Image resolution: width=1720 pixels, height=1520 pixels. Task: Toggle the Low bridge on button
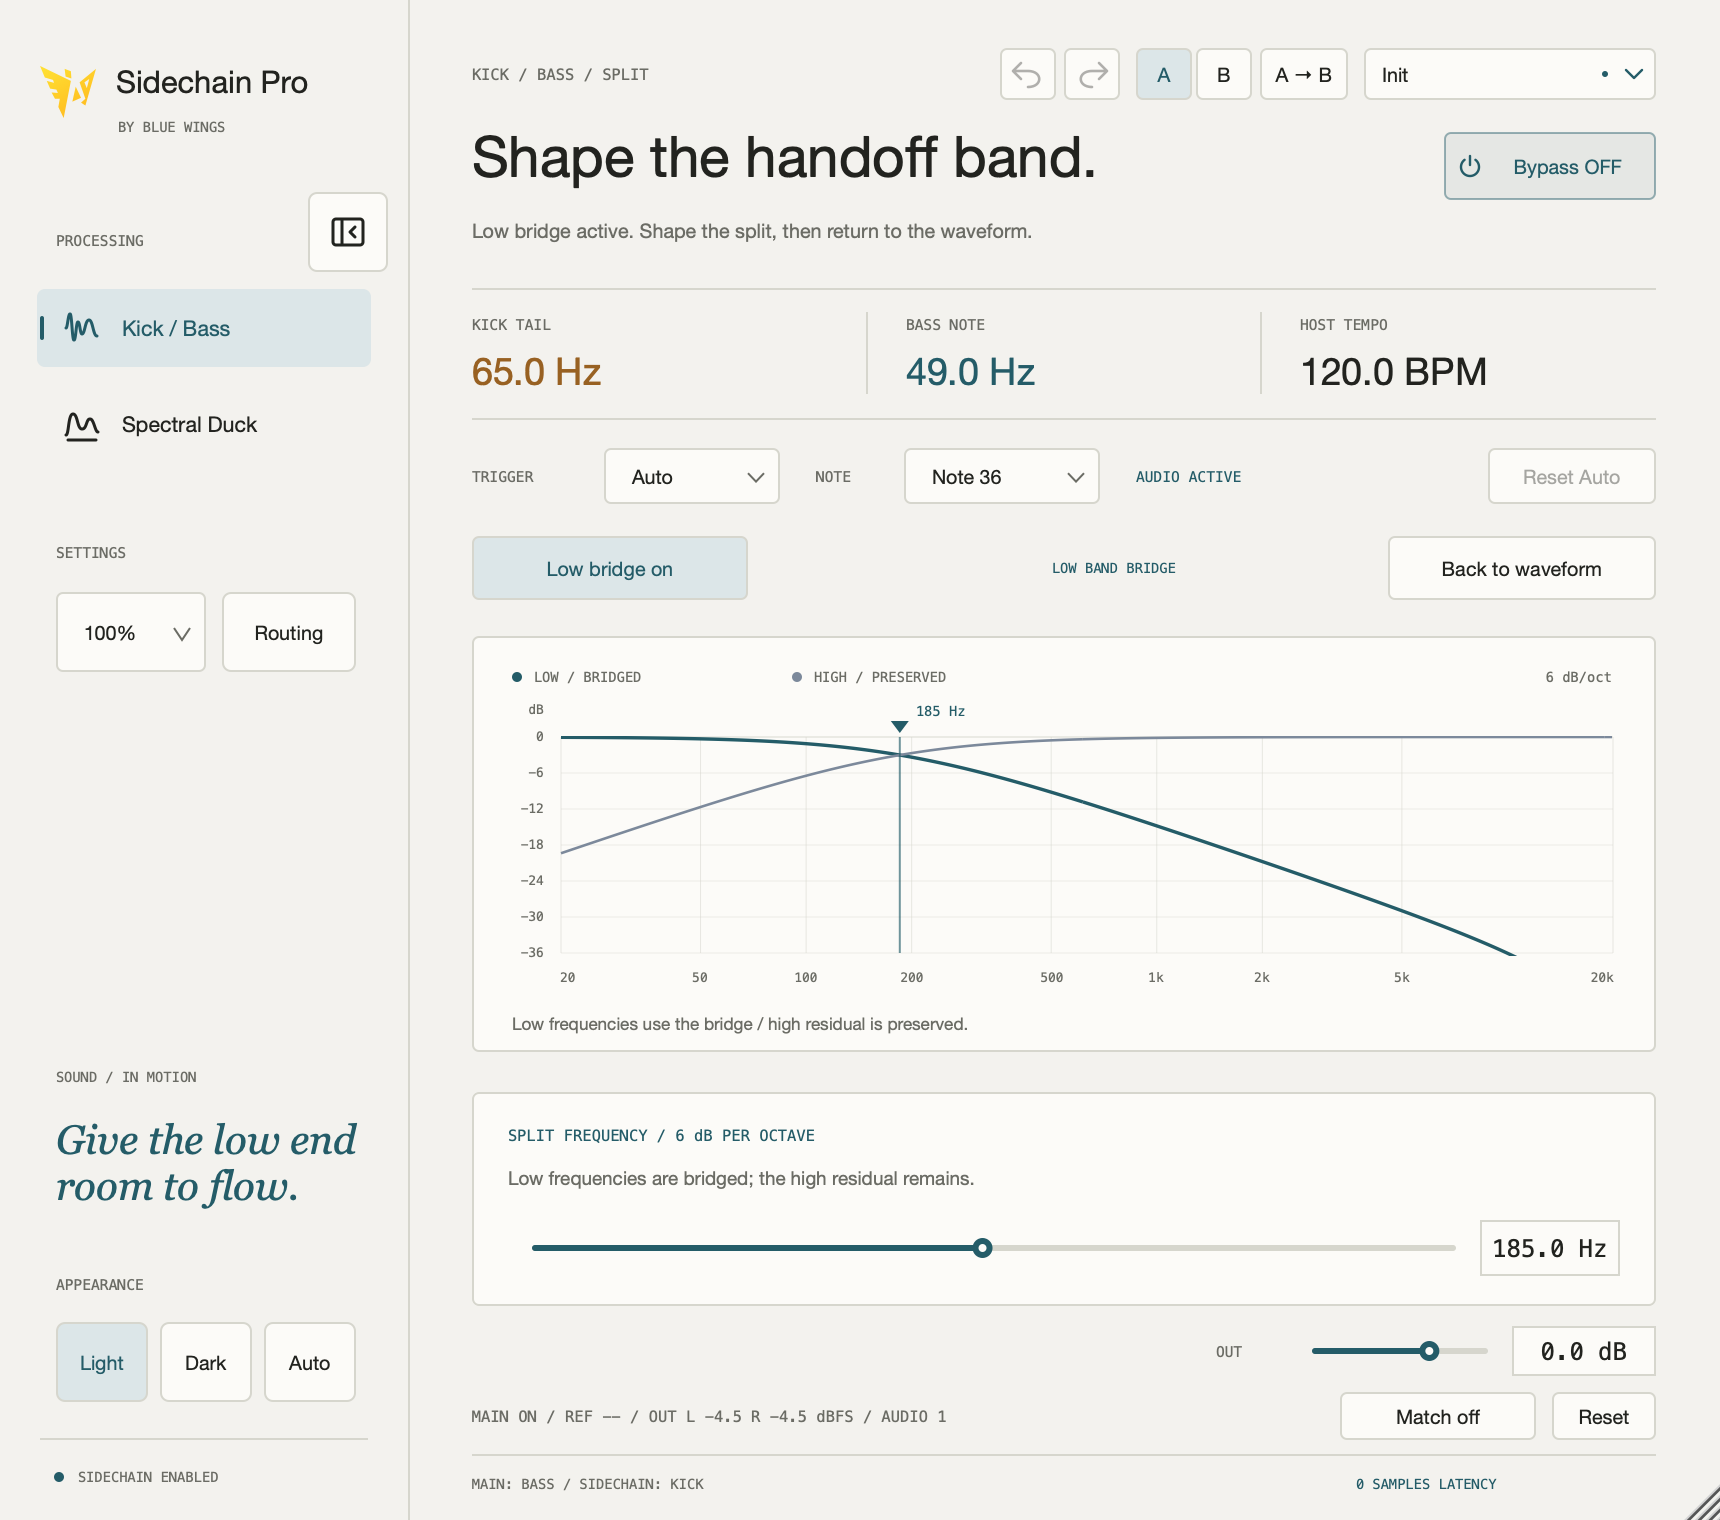610,568
